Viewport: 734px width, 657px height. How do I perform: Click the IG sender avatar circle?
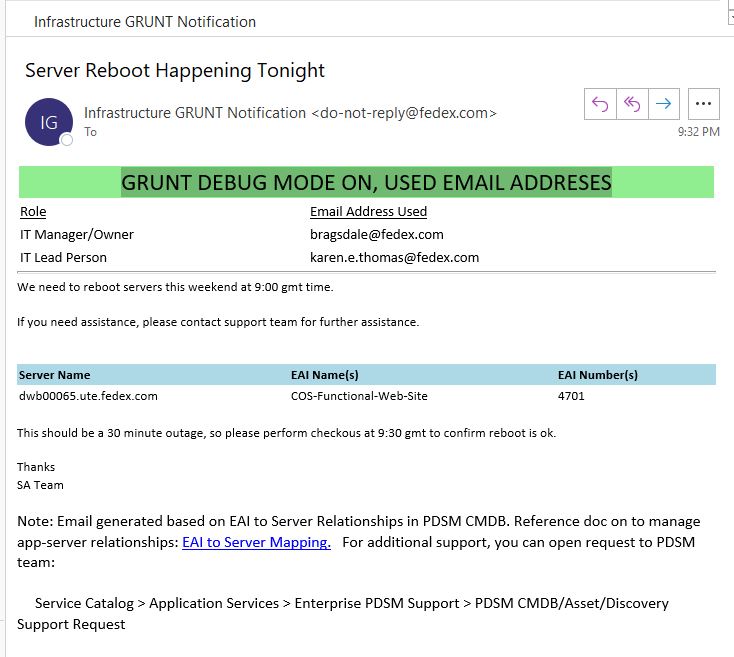point(48,122)
